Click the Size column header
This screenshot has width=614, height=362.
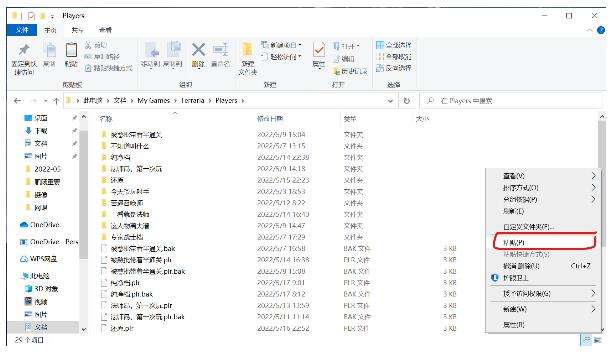(x=423, y=119)
